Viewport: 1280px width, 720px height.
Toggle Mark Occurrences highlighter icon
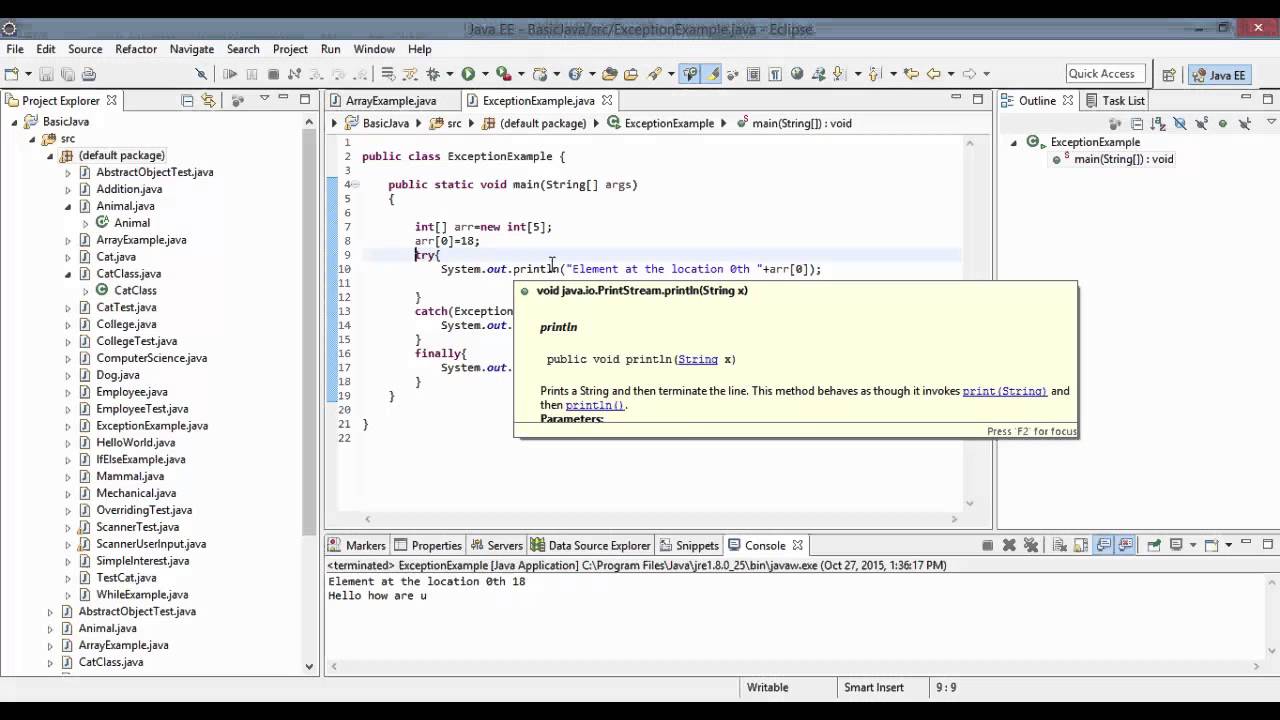(712, 74)
